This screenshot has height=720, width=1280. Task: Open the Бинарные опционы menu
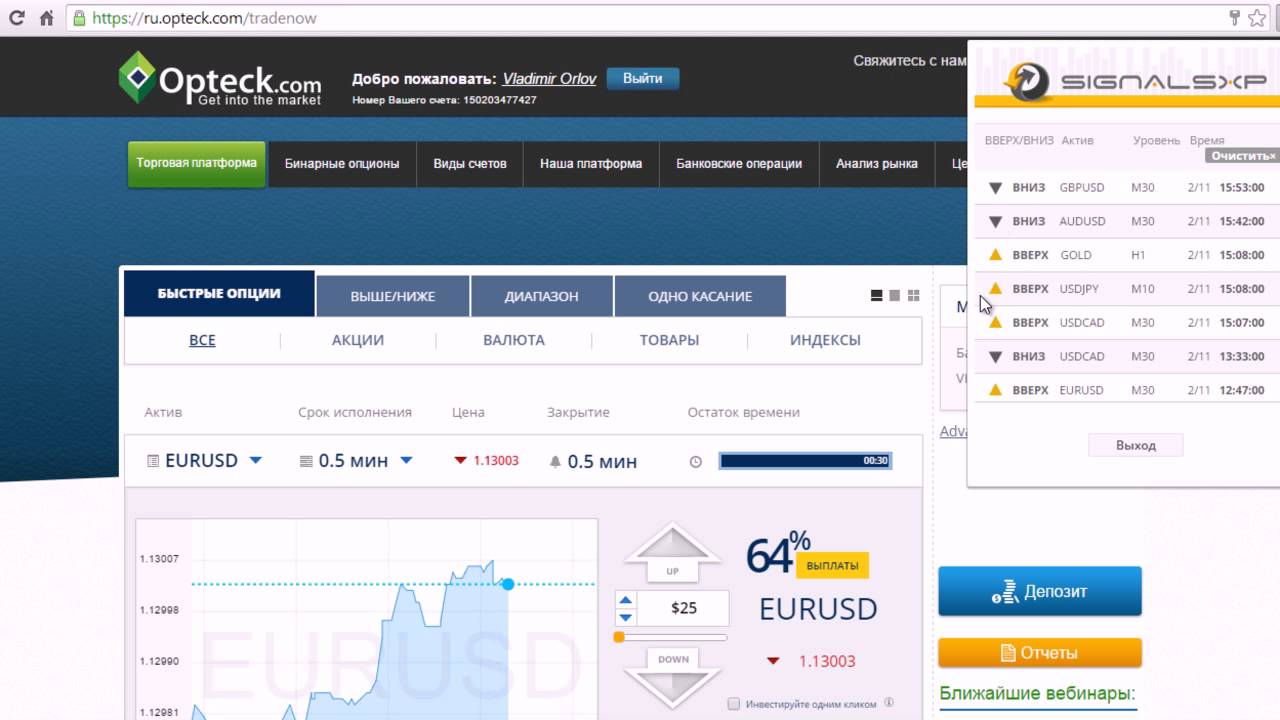pos(342,164)
